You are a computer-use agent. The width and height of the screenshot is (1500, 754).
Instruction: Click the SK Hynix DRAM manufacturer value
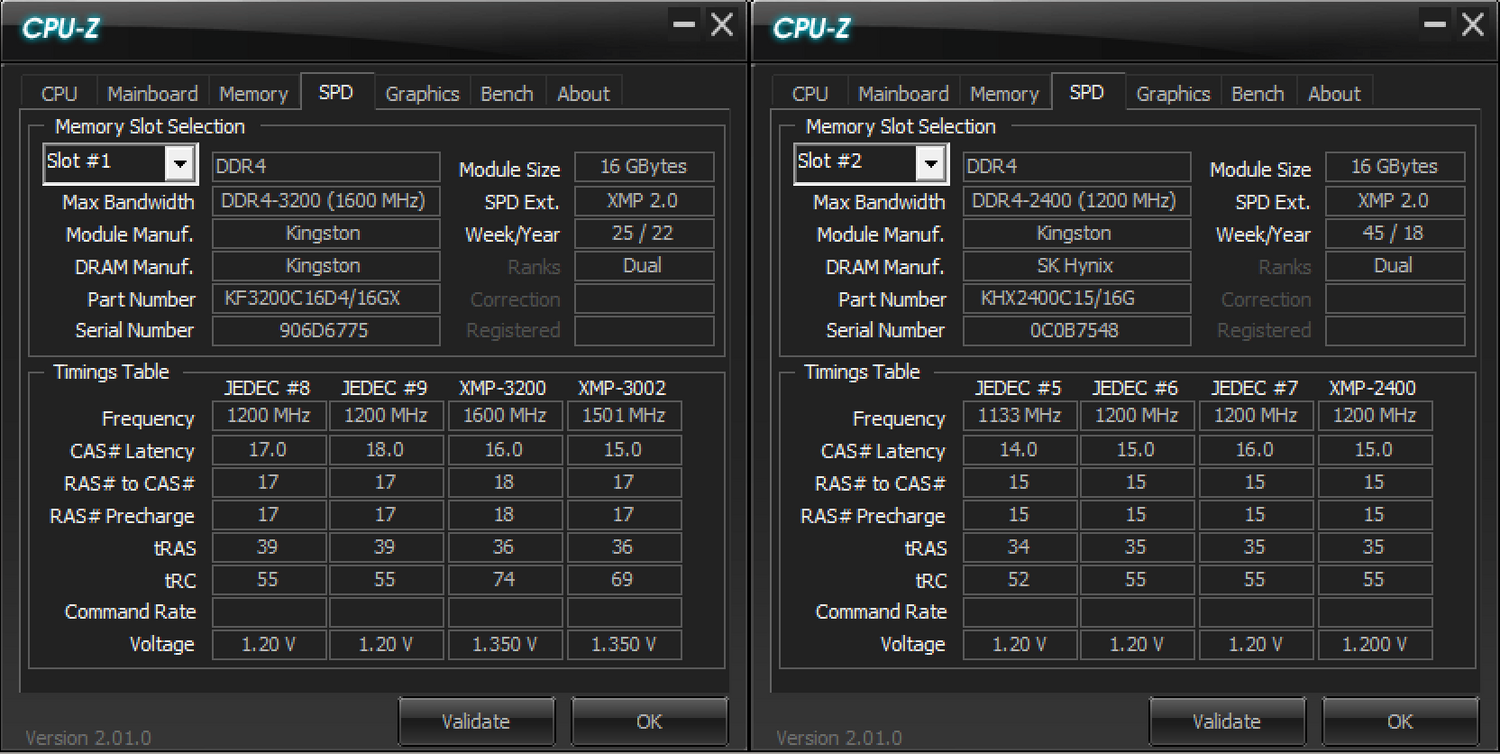click(1077, 266)
